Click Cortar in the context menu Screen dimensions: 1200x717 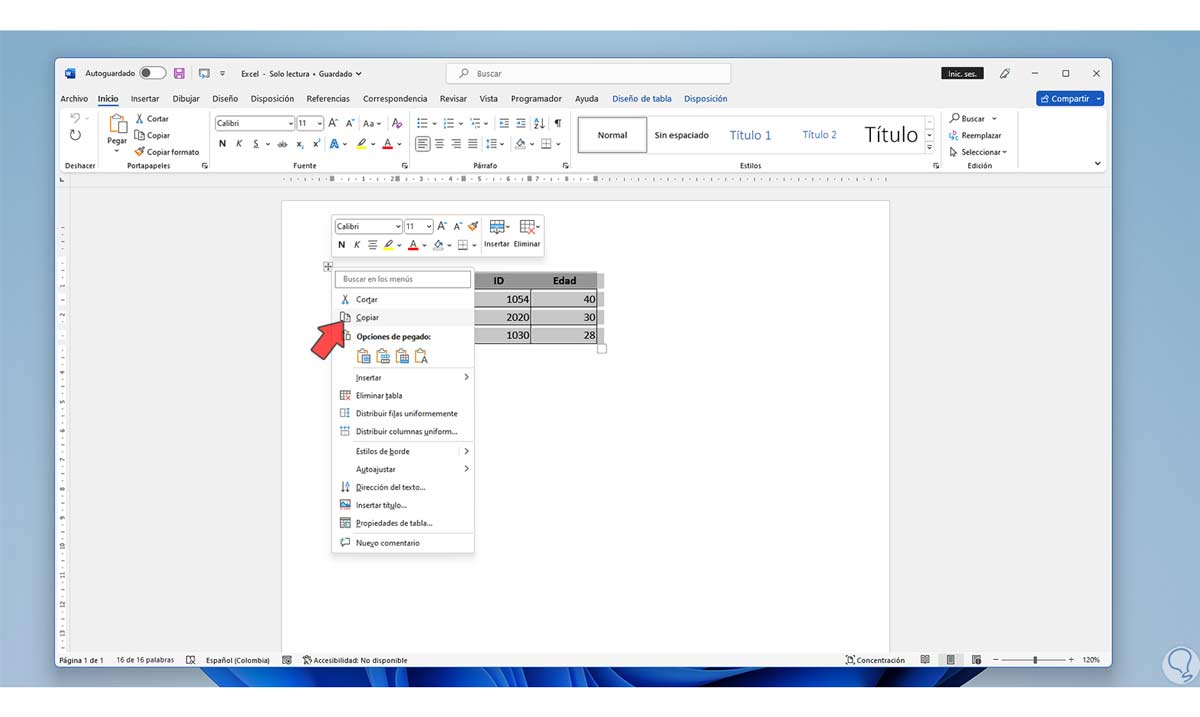[403, 299]
